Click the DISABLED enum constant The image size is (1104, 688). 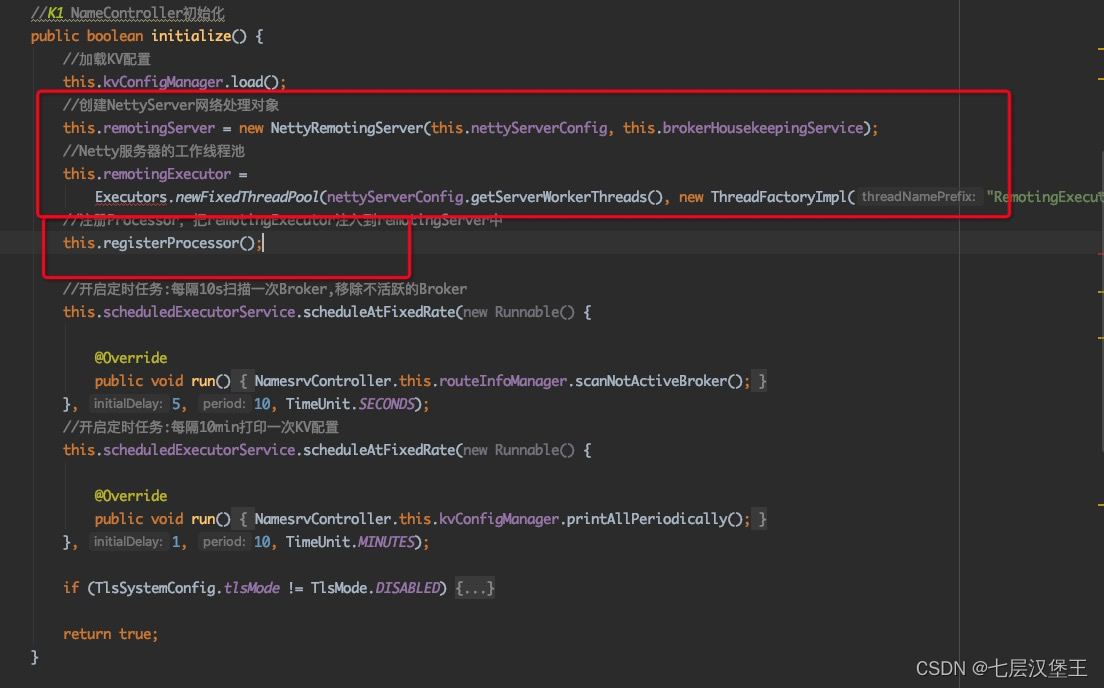(408, 588)
